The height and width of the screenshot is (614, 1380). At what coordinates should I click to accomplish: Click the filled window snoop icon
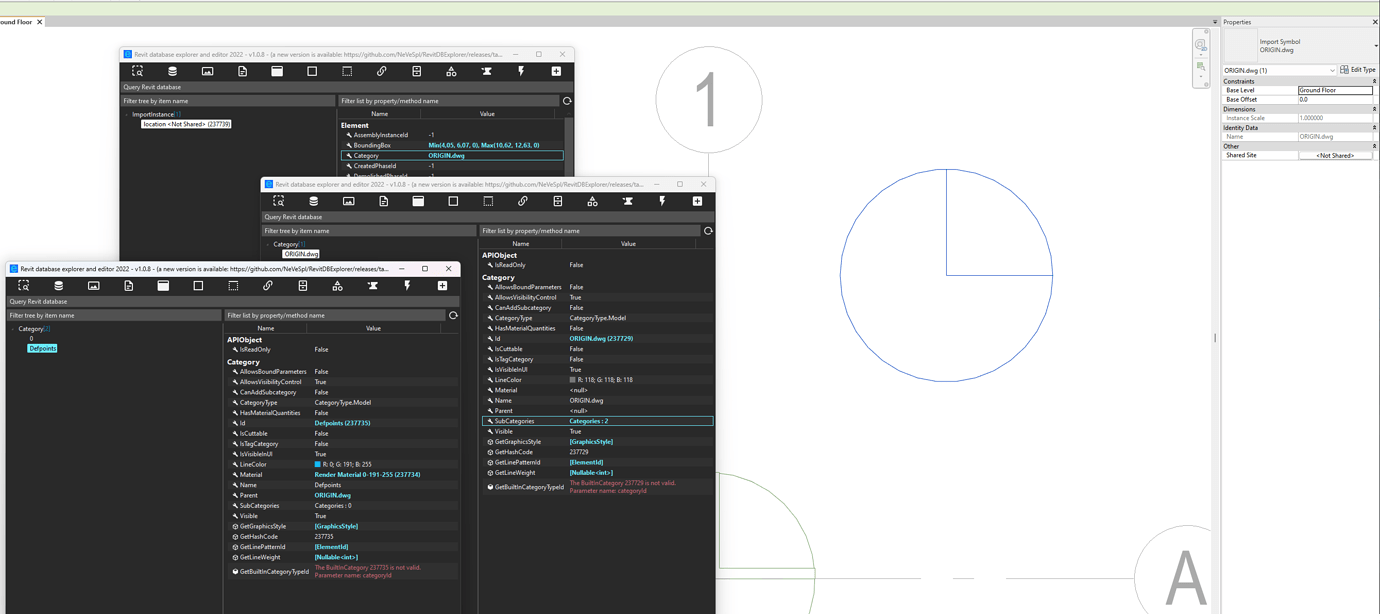pyautogui.click(x=163, y=285)
